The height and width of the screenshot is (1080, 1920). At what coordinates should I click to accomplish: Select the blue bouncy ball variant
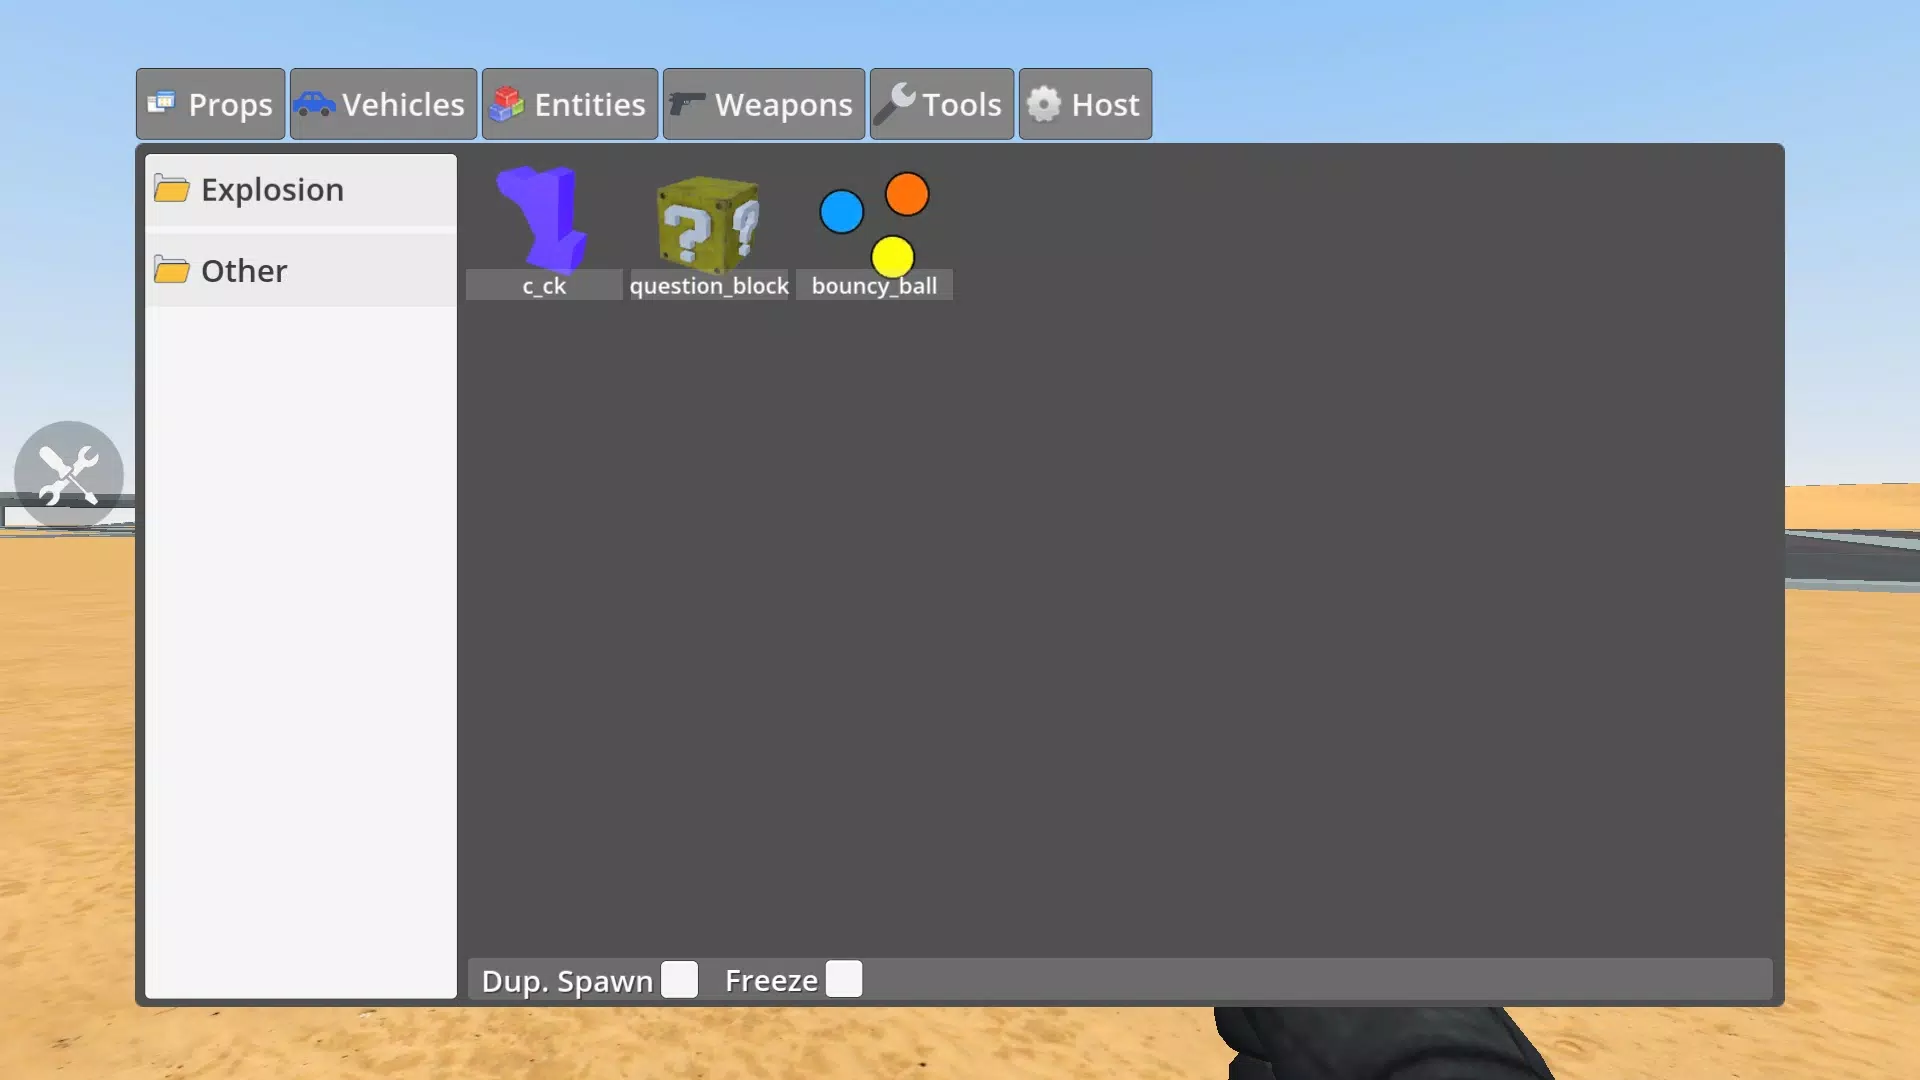coord(841,211)
